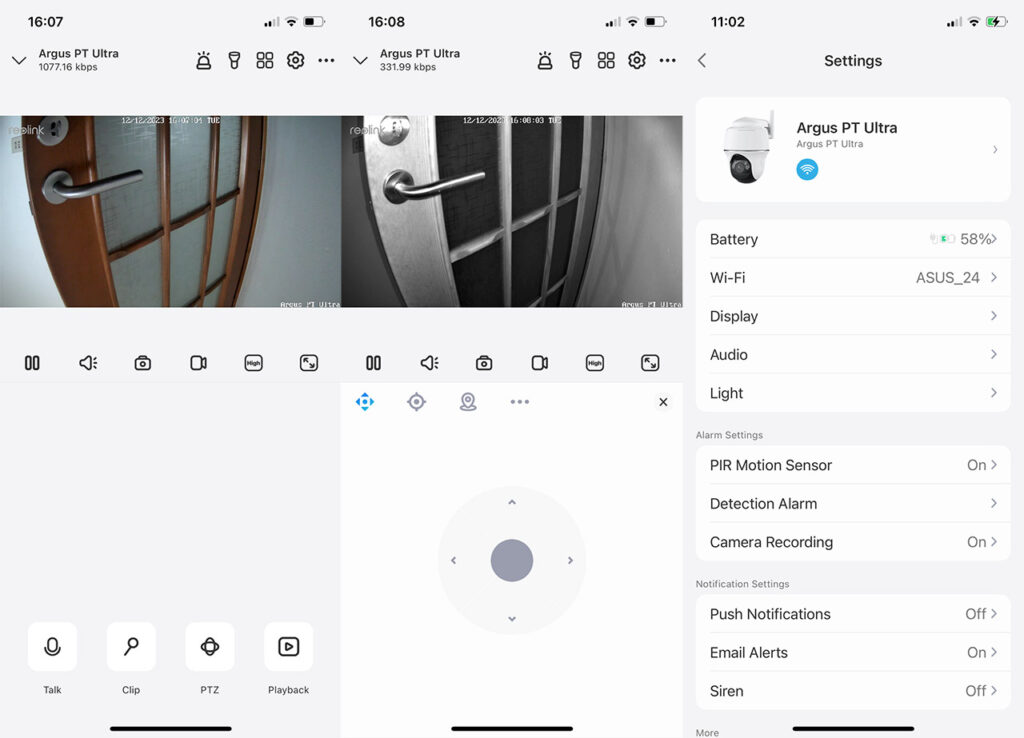Mute speaker on middle screen
Viewport: 1024px width, 738px height.
point(430,363)
